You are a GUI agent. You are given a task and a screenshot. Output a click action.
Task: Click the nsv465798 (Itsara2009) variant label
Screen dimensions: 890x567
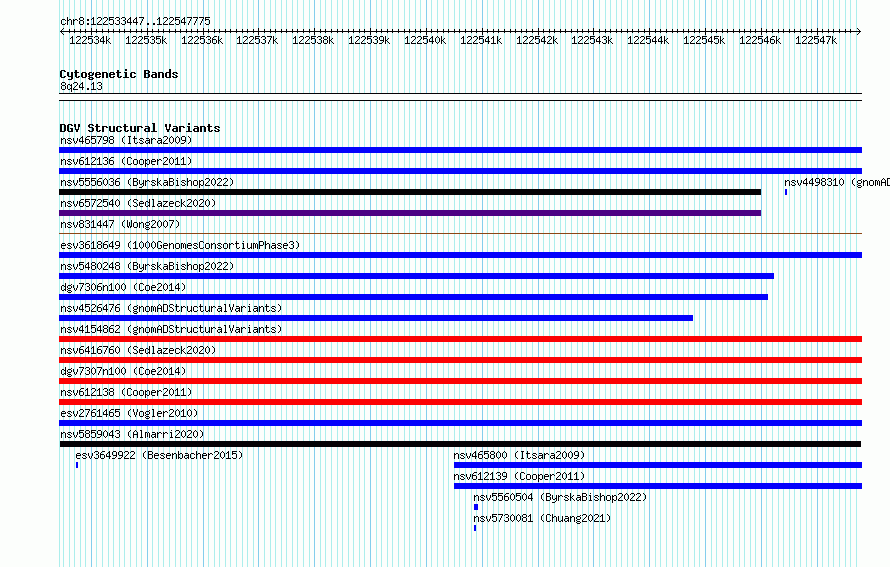click(126, 140)
